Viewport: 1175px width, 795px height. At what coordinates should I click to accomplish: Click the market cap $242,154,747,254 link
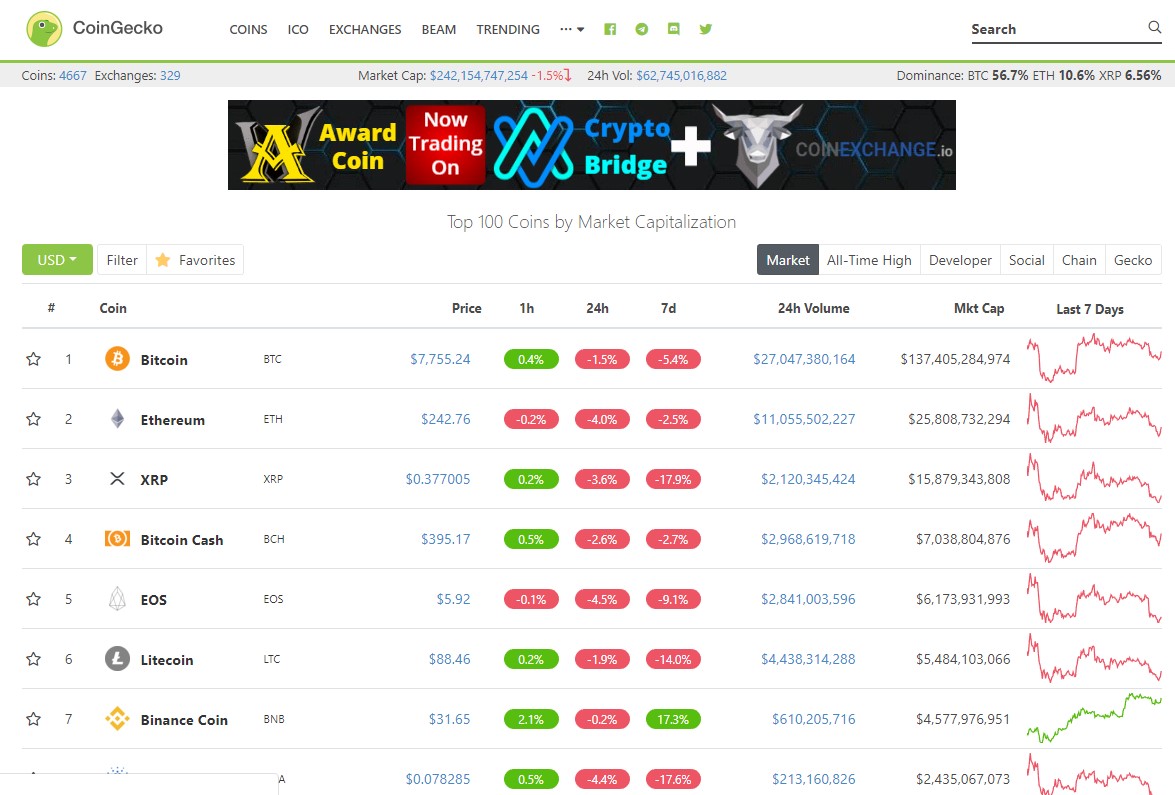point(479,76)
